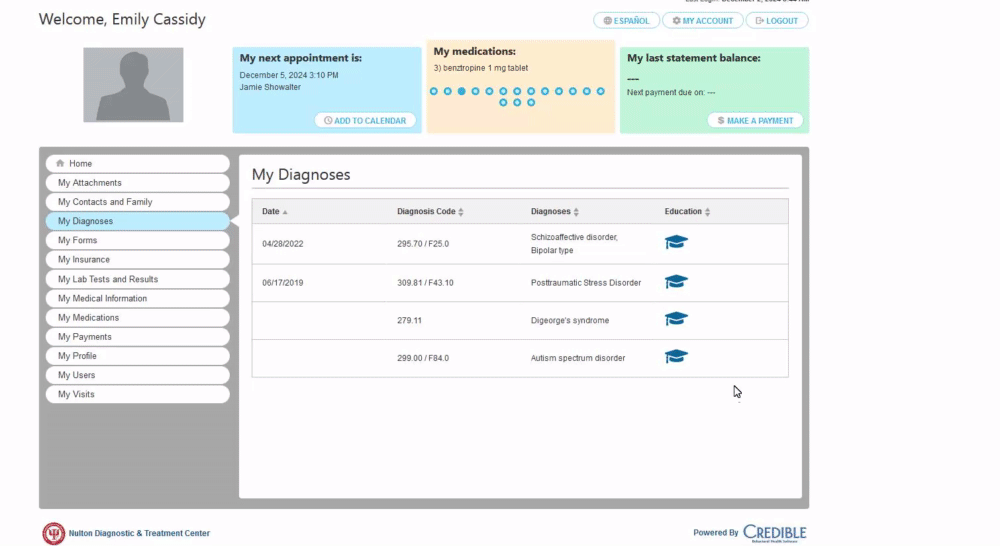Go to Home in sidebar
This screenshot has height=546, width=1000.
tap(138, 163)
